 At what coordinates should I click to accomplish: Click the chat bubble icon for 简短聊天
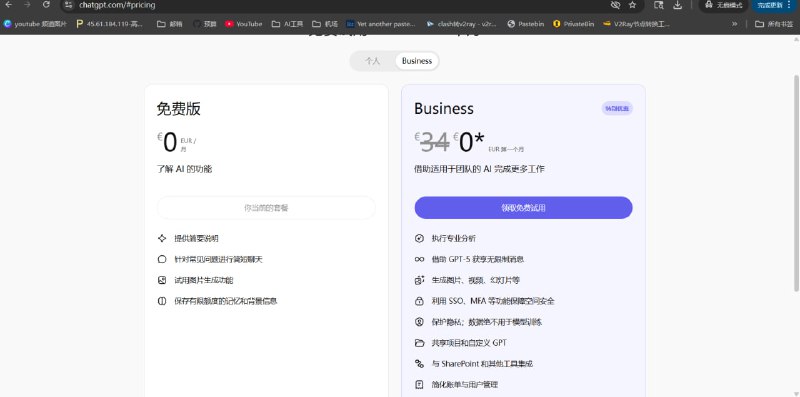click(162, 259)
